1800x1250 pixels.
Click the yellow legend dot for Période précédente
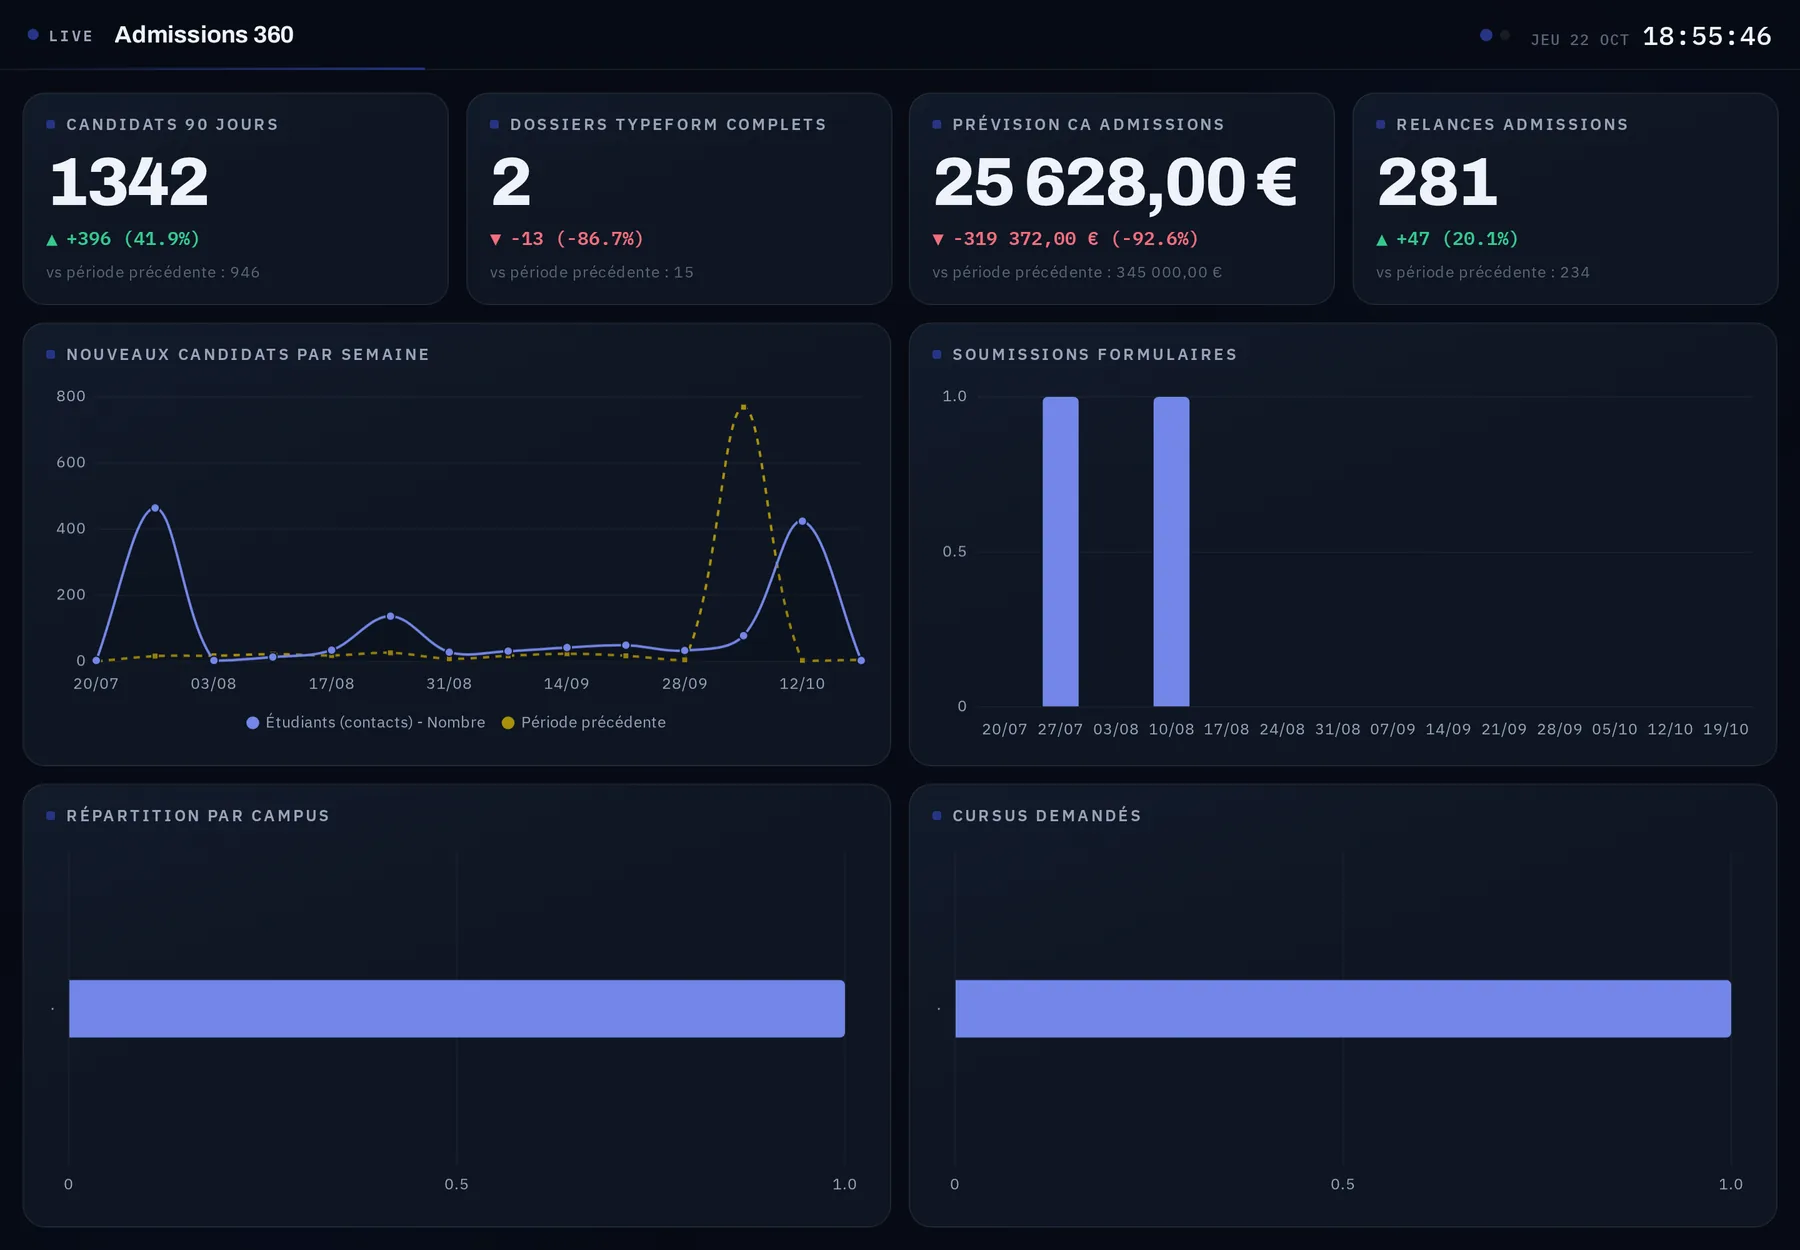[508, 723]
